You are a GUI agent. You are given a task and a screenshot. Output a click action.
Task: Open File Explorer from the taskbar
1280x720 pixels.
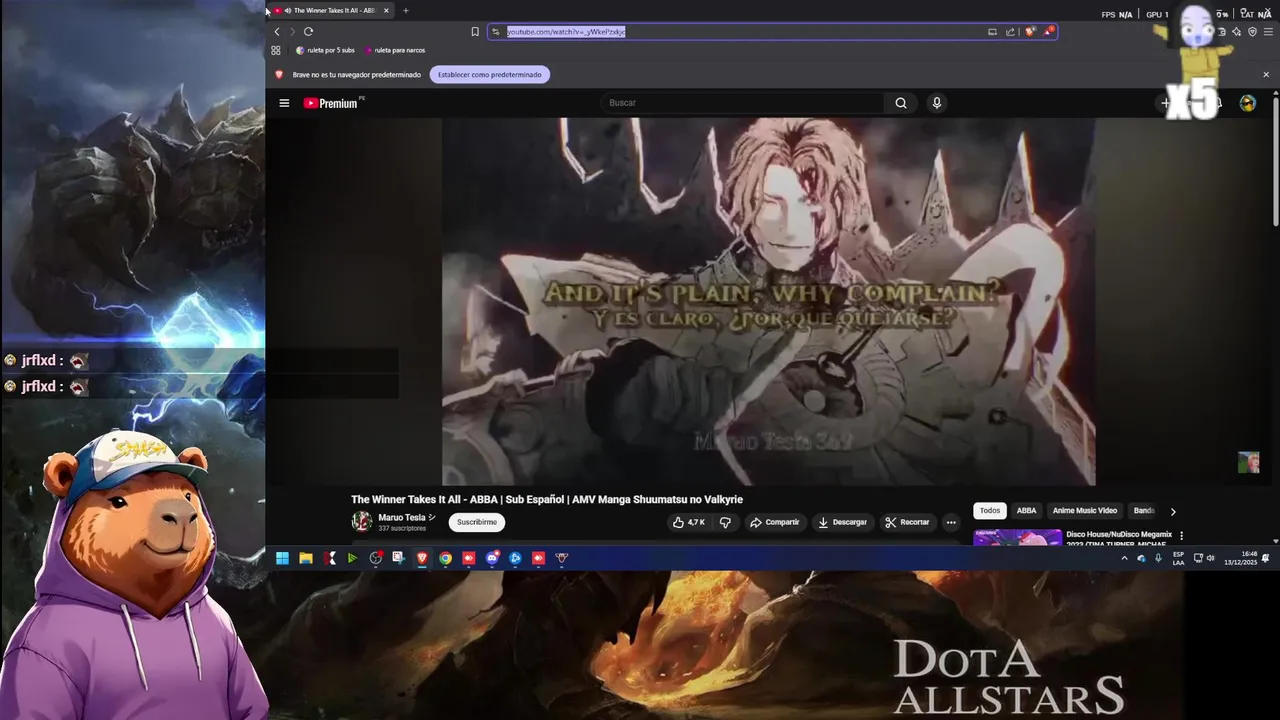[x=306, y=558]
